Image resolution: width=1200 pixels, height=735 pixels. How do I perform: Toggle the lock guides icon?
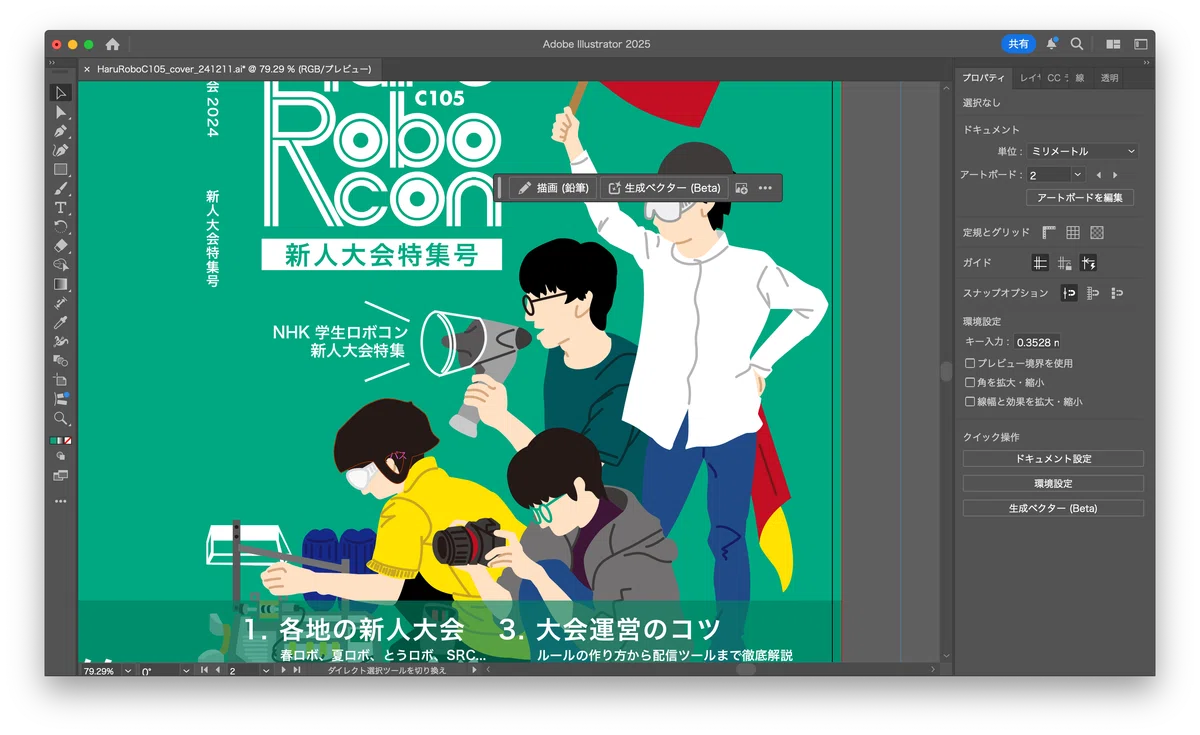pos(1065,263)
